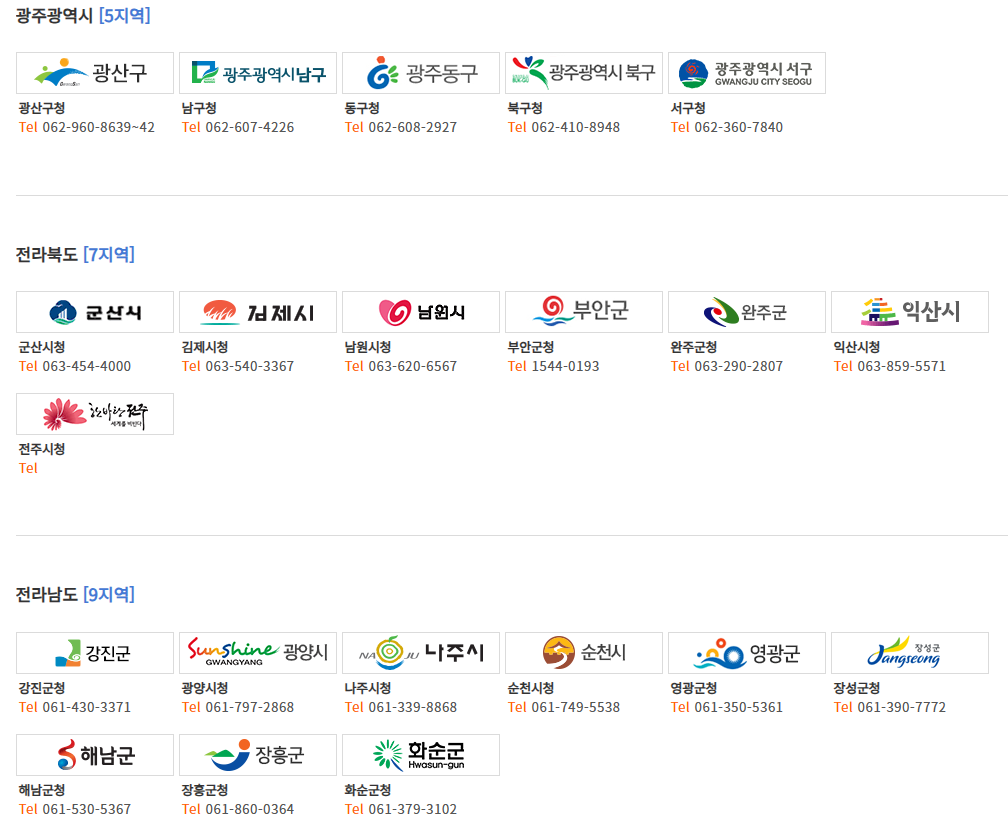Click phone number 063-540-3367
Image resolution: width=1008 pixels, height=826 pixels.
(250, 366)
